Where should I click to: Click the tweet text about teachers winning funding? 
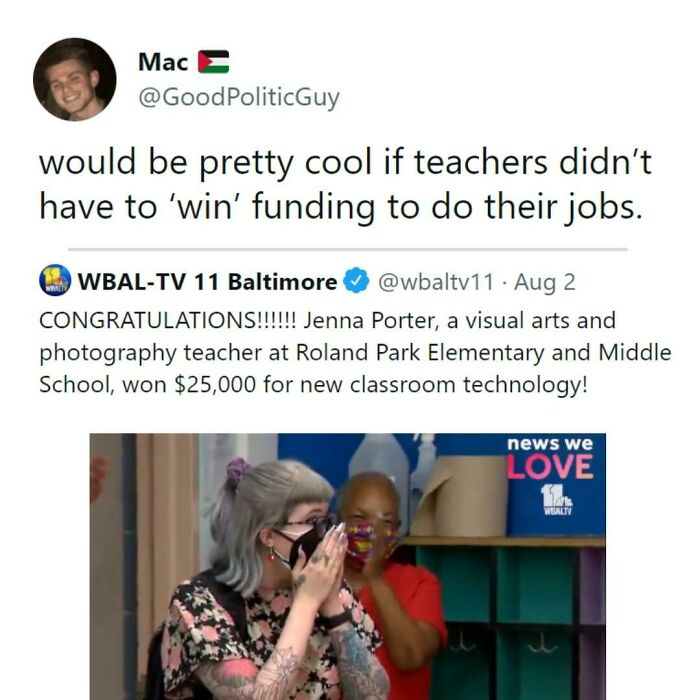[x=346, y=184]
